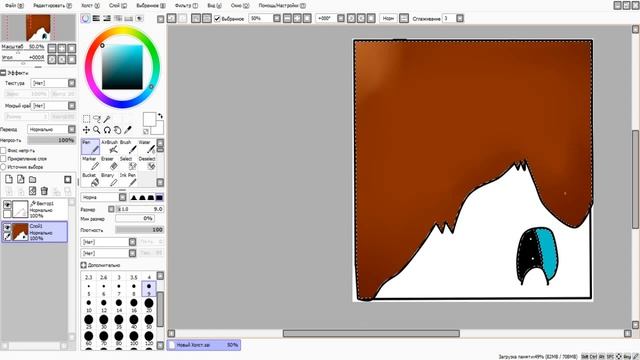Hide the Вектор1 layer with eye icon

point(7,204)
